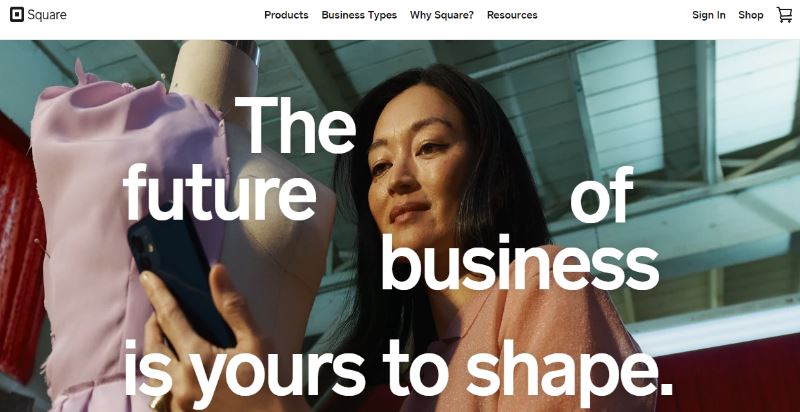Viewport: 800px width, 412px height.
Task: Open the Products menu
Action: tap(286, 15)
